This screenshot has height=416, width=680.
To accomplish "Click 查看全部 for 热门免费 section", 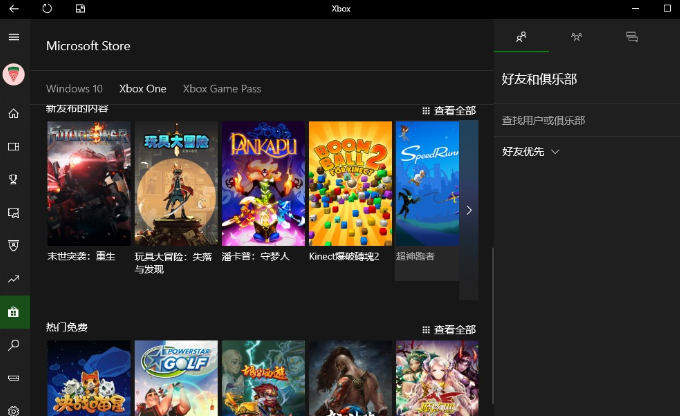I will point(455,330).
